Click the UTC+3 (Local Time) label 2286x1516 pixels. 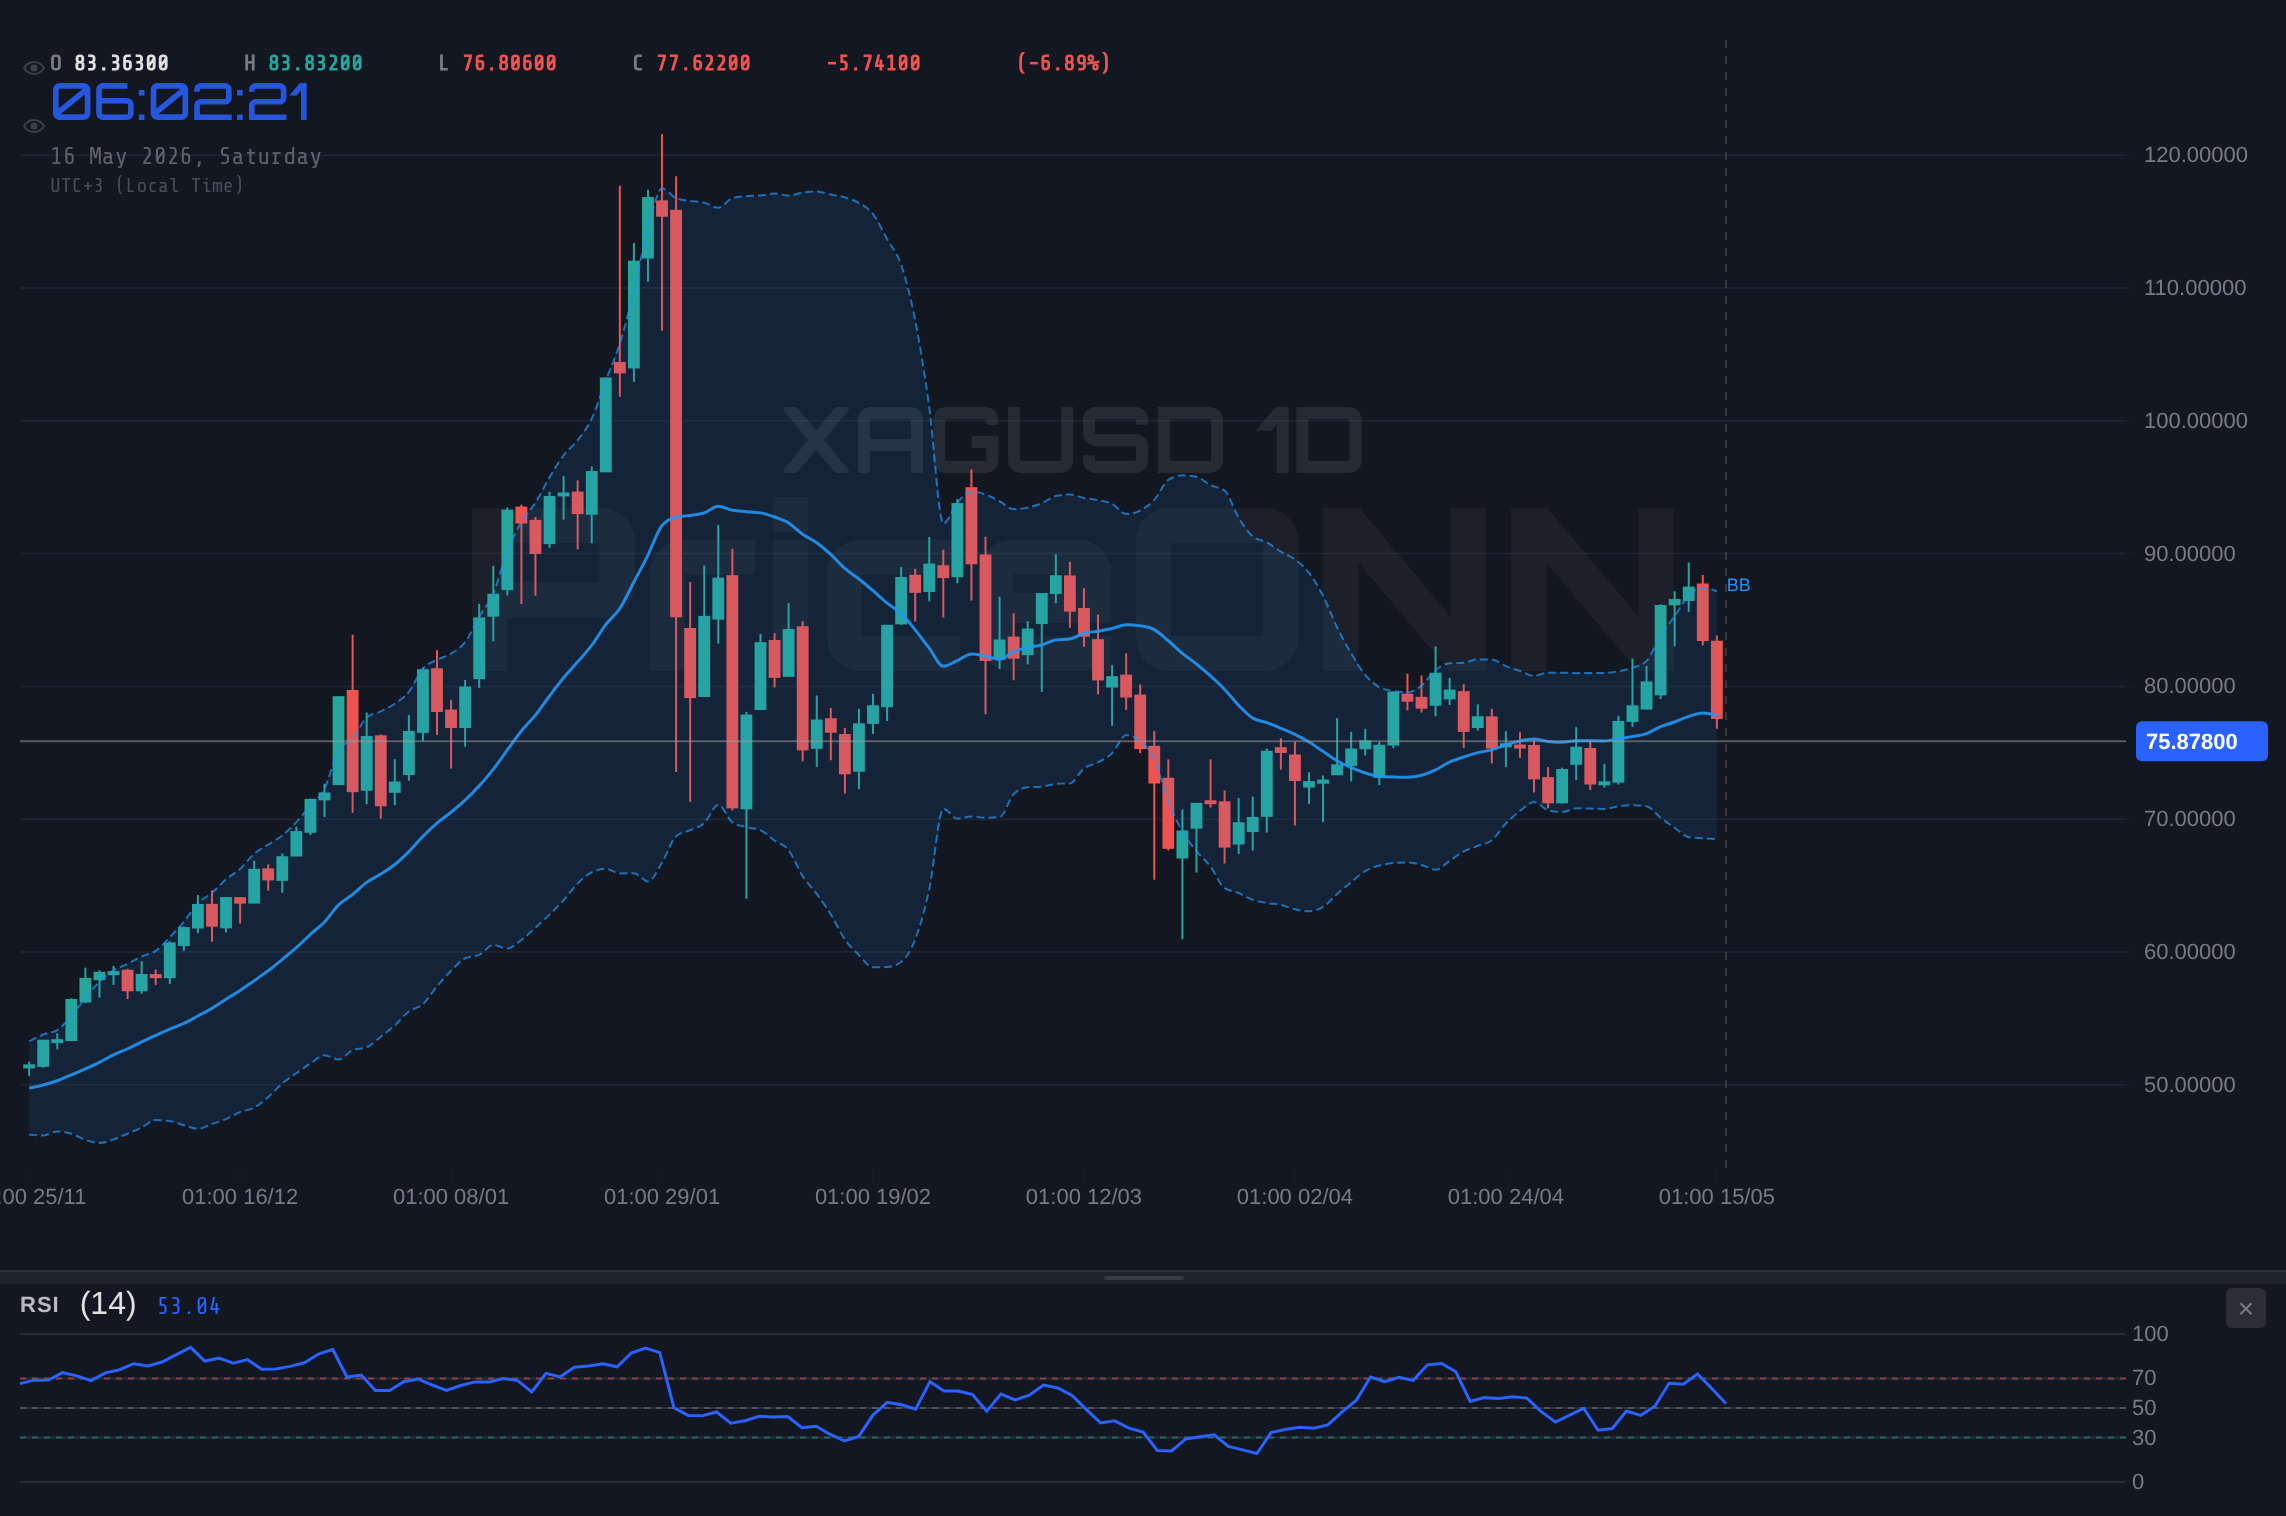point(147,185)
